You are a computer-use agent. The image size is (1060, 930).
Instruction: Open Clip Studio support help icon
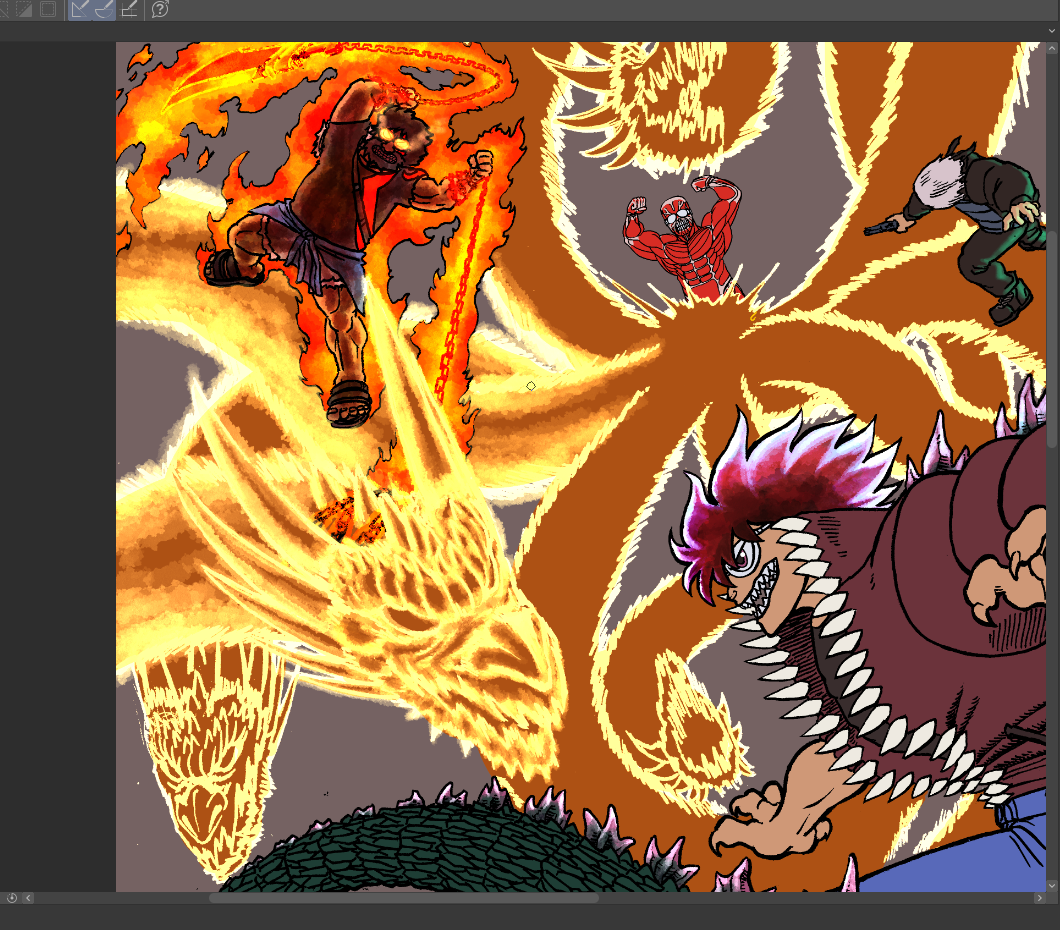160,9
